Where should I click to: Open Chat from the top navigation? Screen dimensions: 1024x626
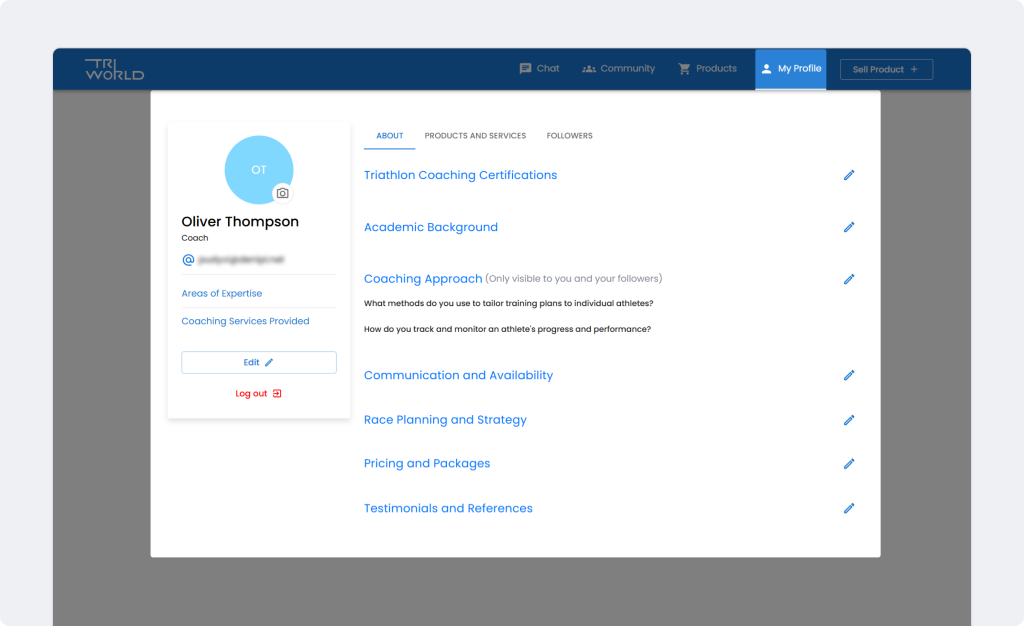point(539,69)
